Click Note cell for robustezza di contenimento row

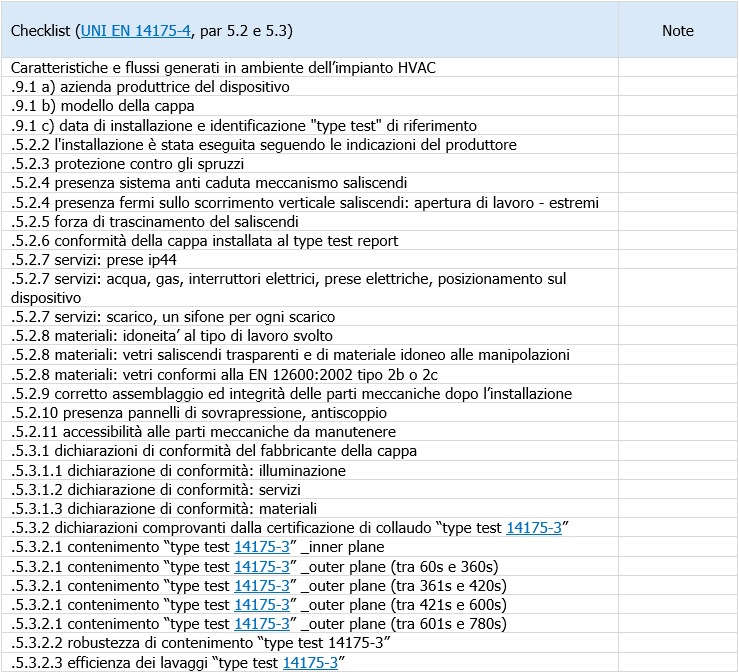click(x=677, y=642)
